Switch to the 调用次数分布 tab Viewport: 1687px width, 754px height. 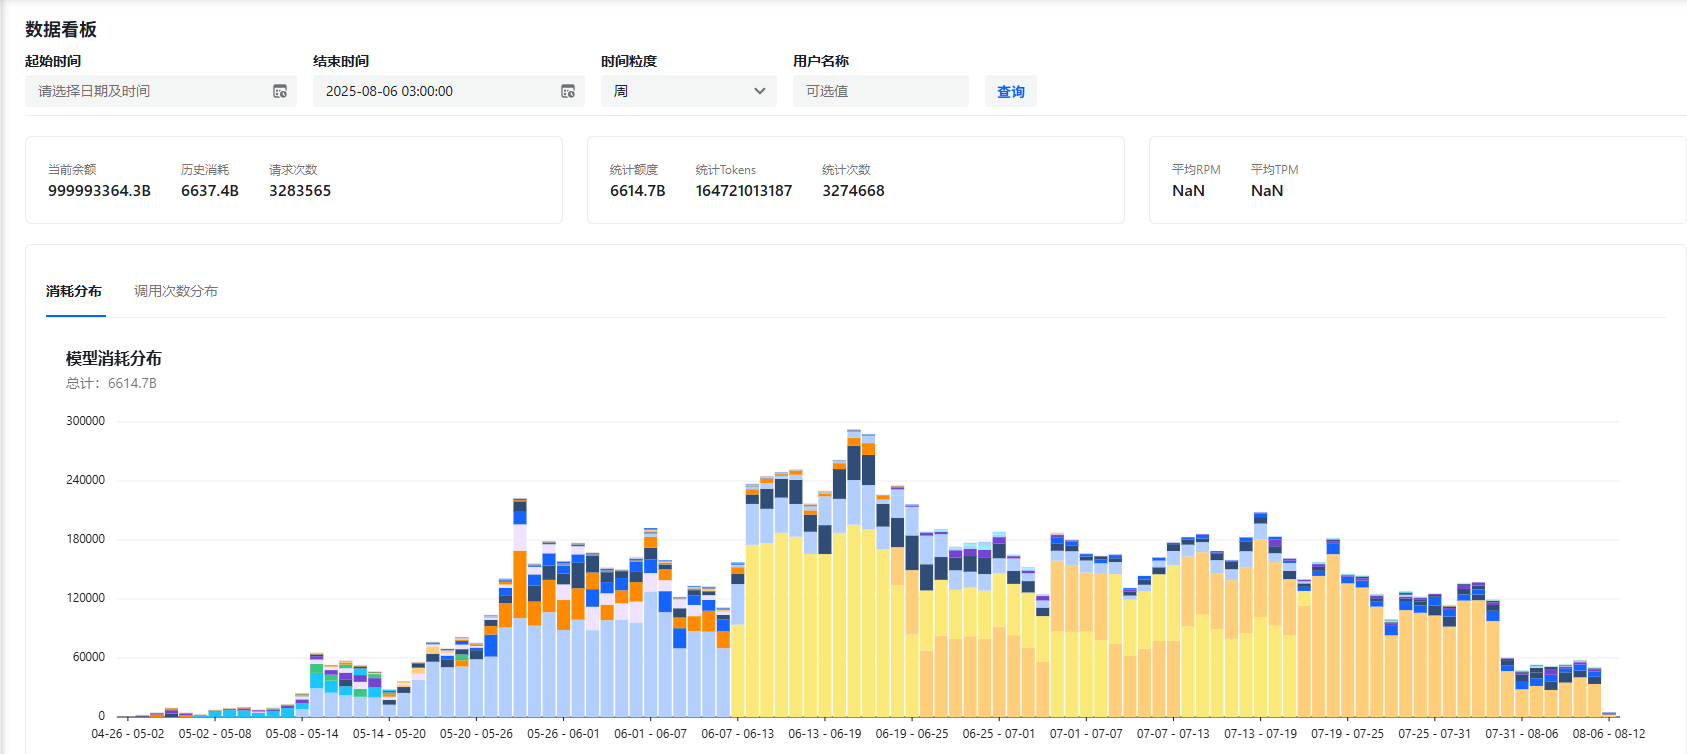point(176,291)
